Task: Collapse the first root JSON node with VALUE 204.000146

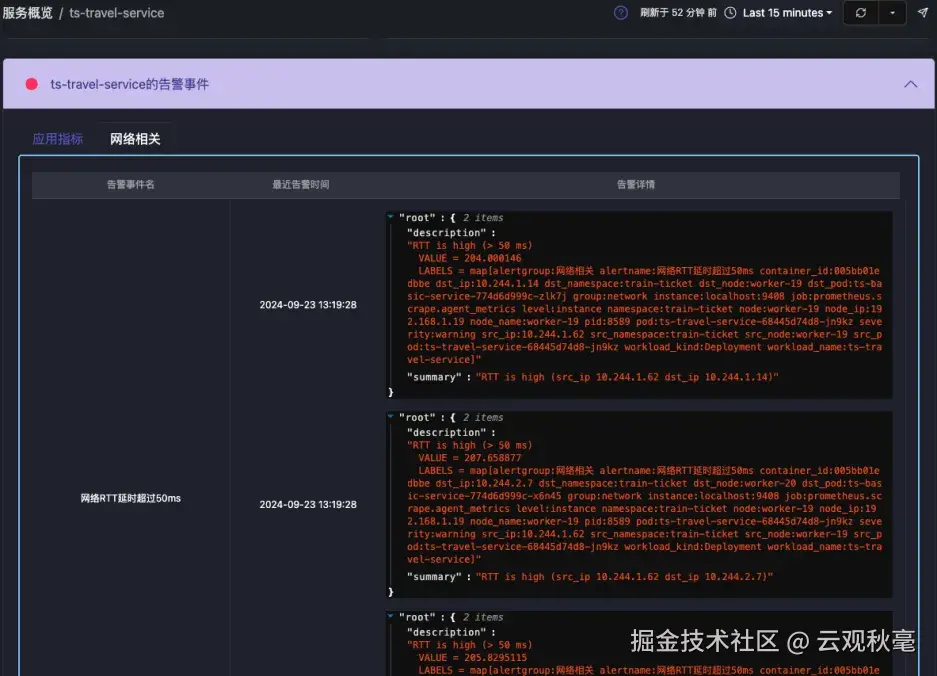Action: click(x=390, y=217)
